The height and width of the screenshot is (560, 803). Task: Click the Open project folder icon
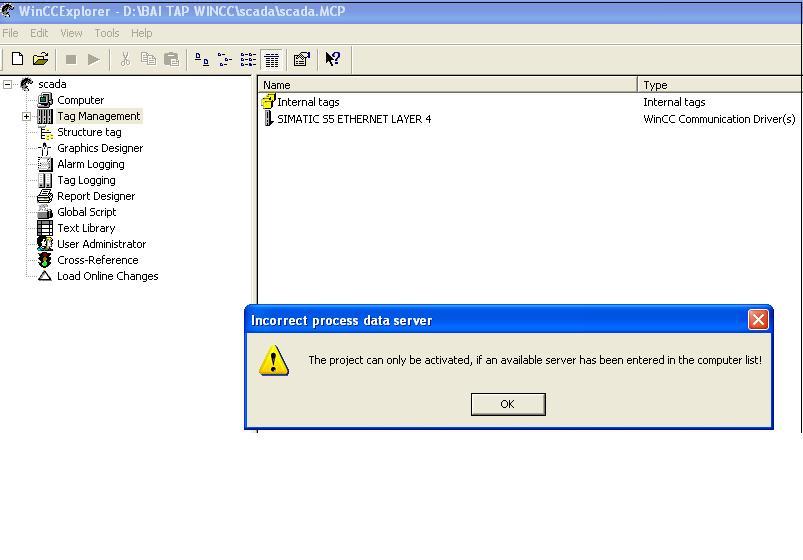(40, 59)
